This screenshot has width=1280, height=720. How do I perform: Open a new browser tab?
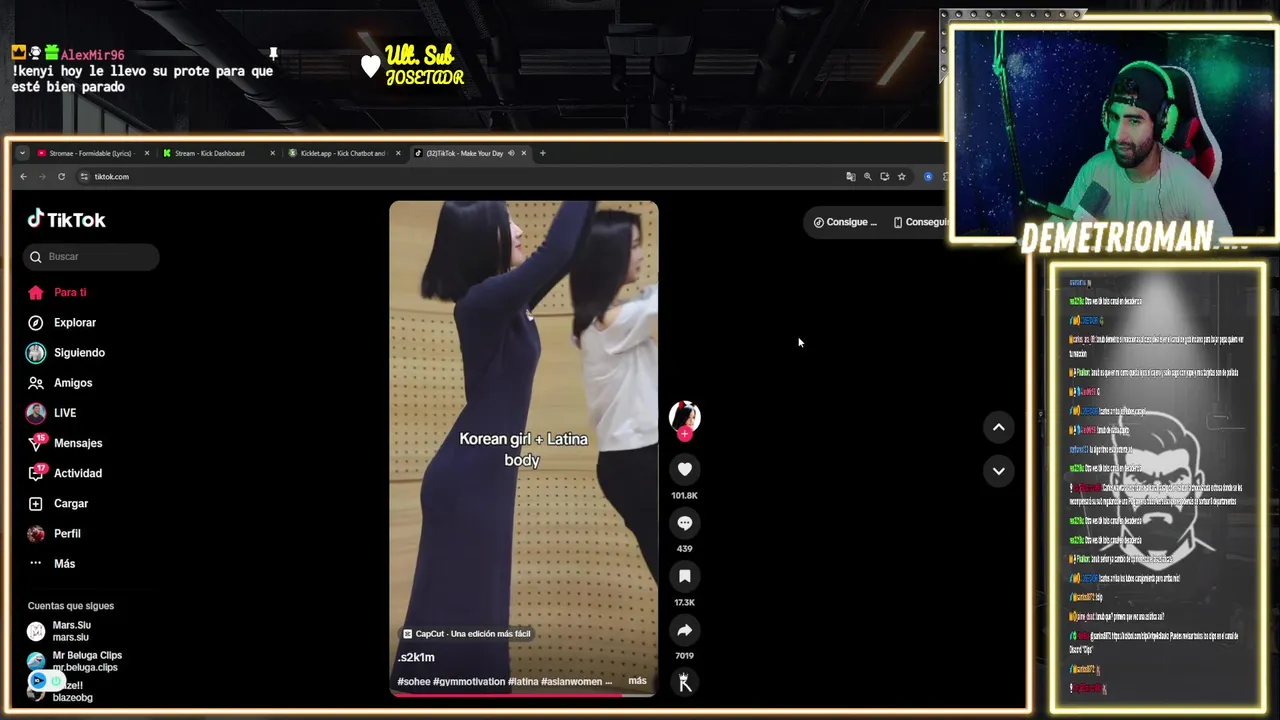pyautogui.click(x=543, y=153)
